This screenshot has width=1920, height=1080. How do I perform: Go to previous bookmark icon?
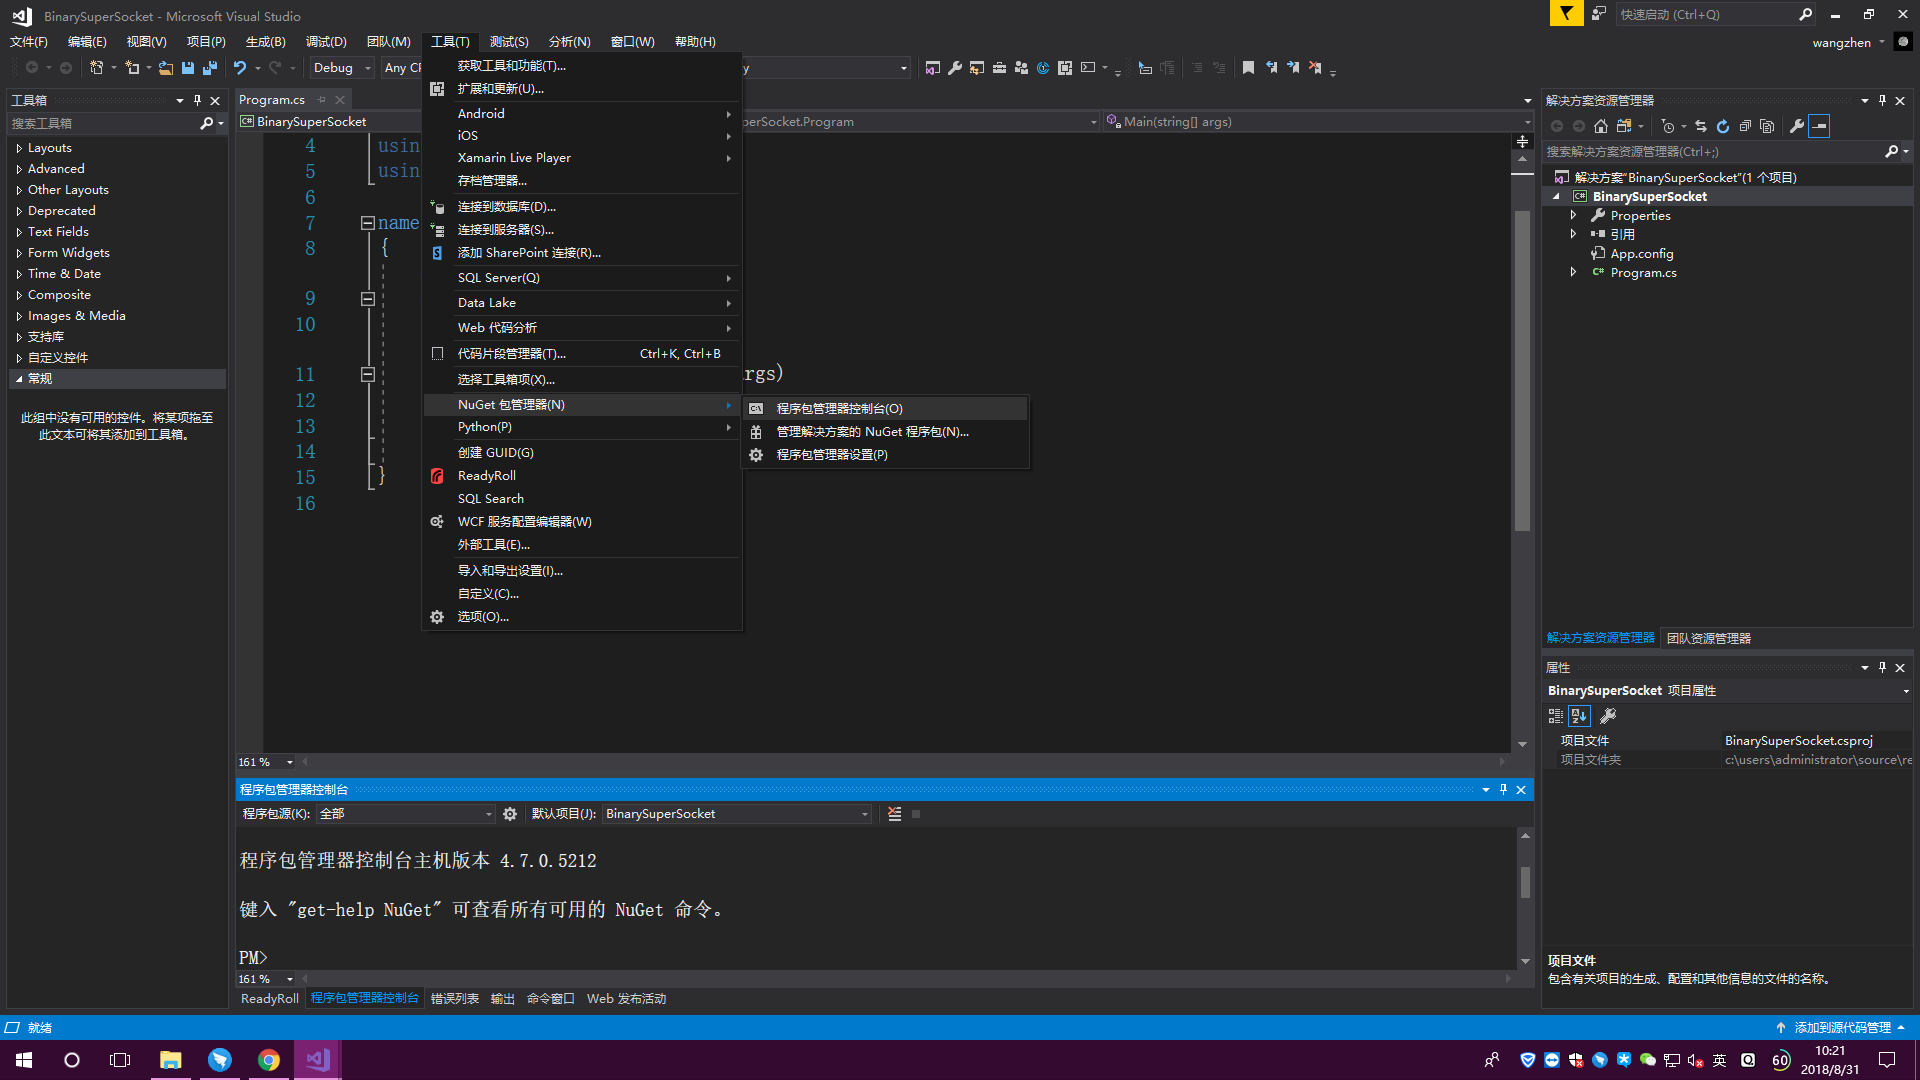pos(1271,68)
